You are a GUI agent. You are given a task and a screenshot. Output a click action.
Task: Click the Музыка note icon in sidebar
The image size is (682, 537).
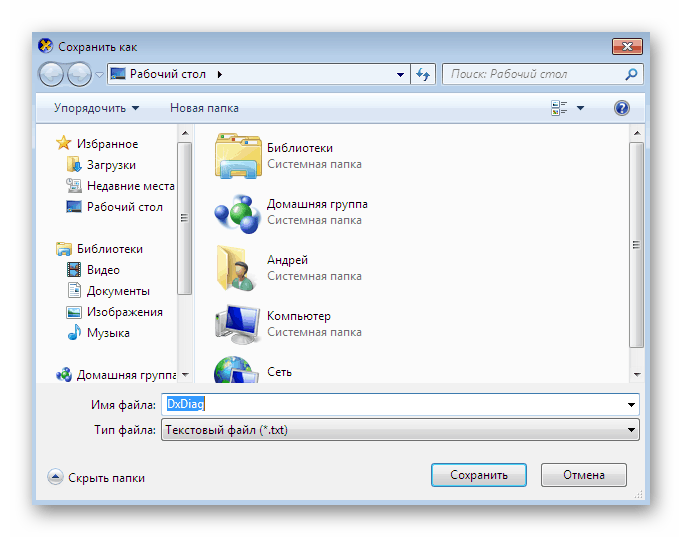click(74, 333)
